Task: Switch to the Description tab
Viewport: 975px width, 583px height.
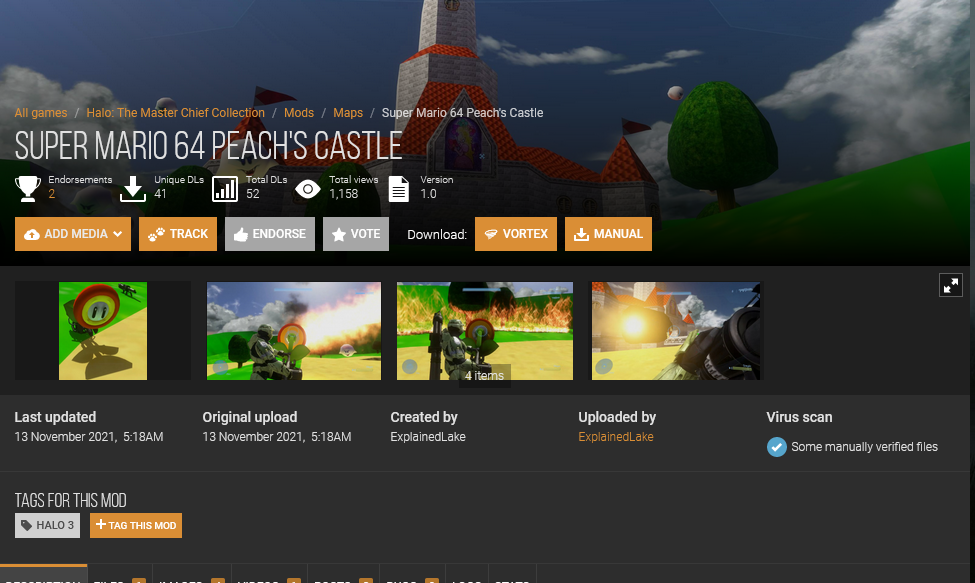Action: coord(44,574)
